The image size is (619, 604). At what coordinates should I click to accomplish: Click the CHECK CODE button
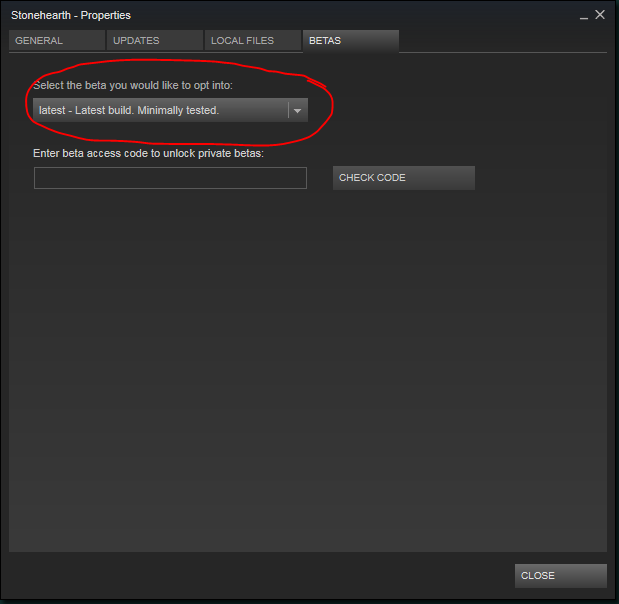pyautogui.click(x=403, y=178)
